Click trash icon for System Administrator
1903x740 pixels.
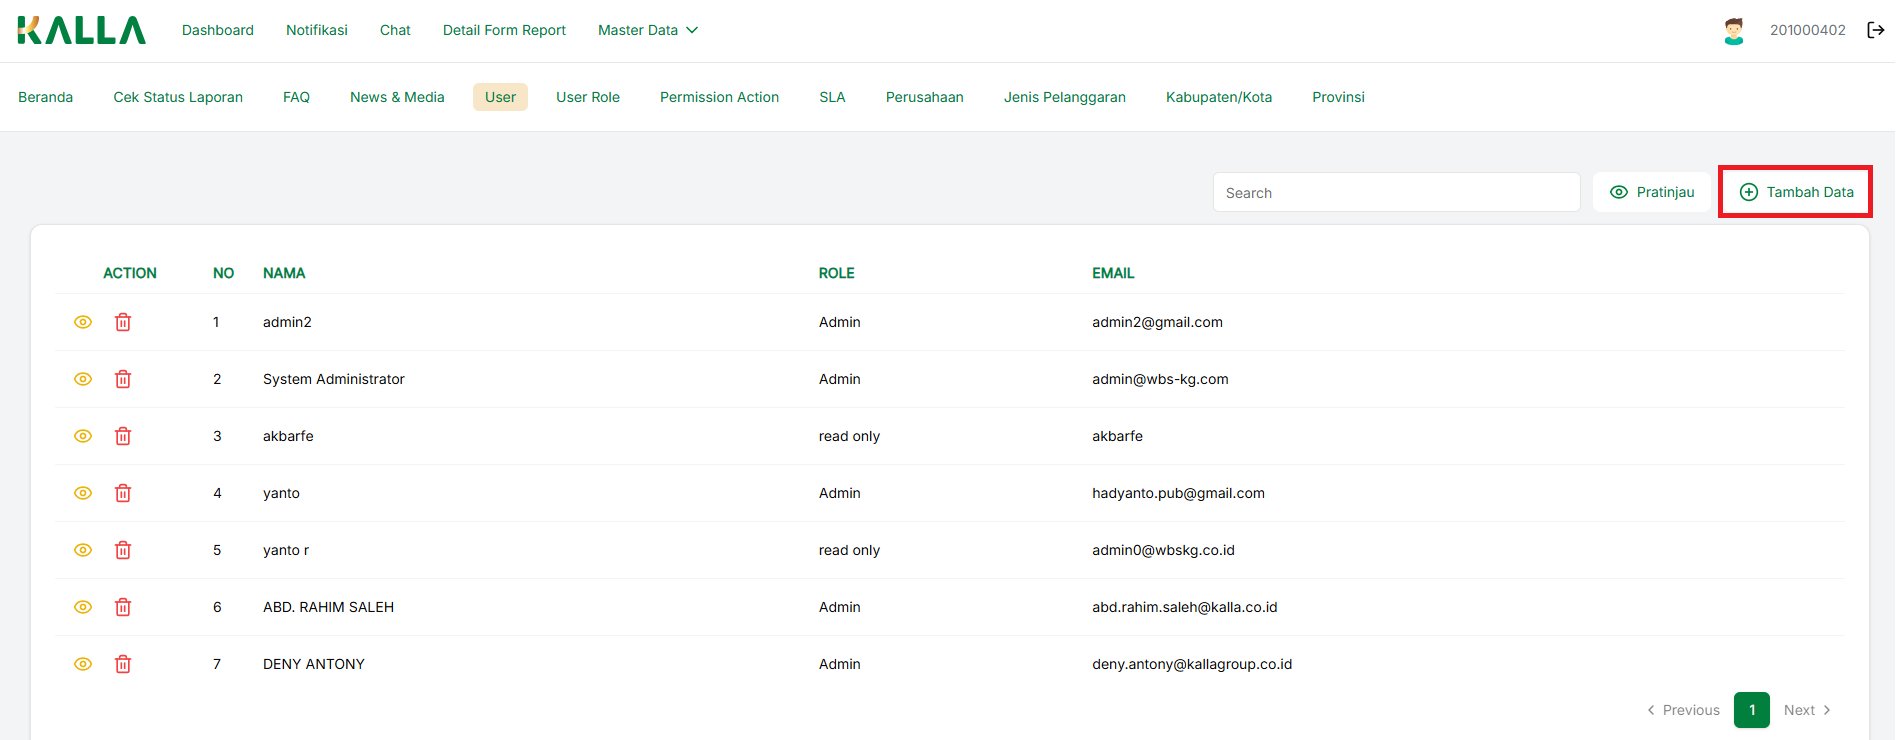(x=123, y=379)
